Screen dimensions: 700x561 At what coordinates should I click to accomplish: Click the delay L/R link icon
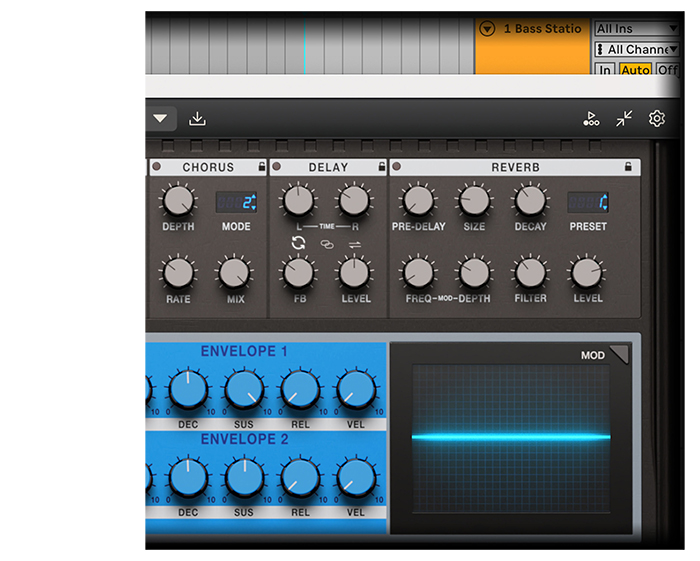[x=326, y=244]
